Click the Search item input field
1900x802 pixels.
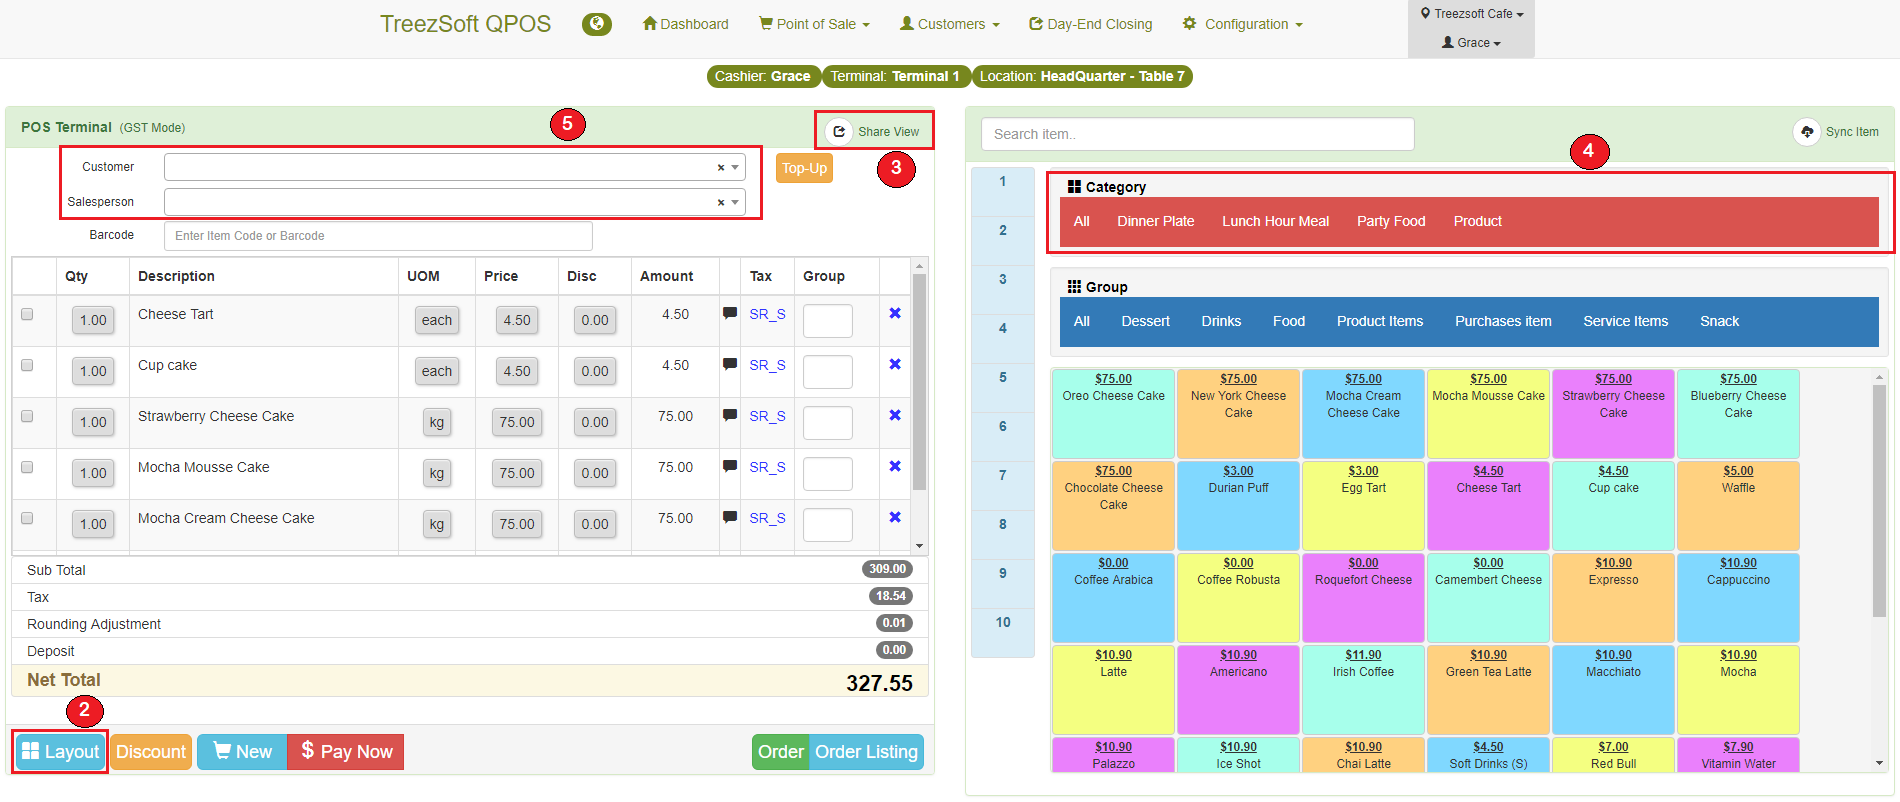pyautogui.click(x=1197, y=134)
